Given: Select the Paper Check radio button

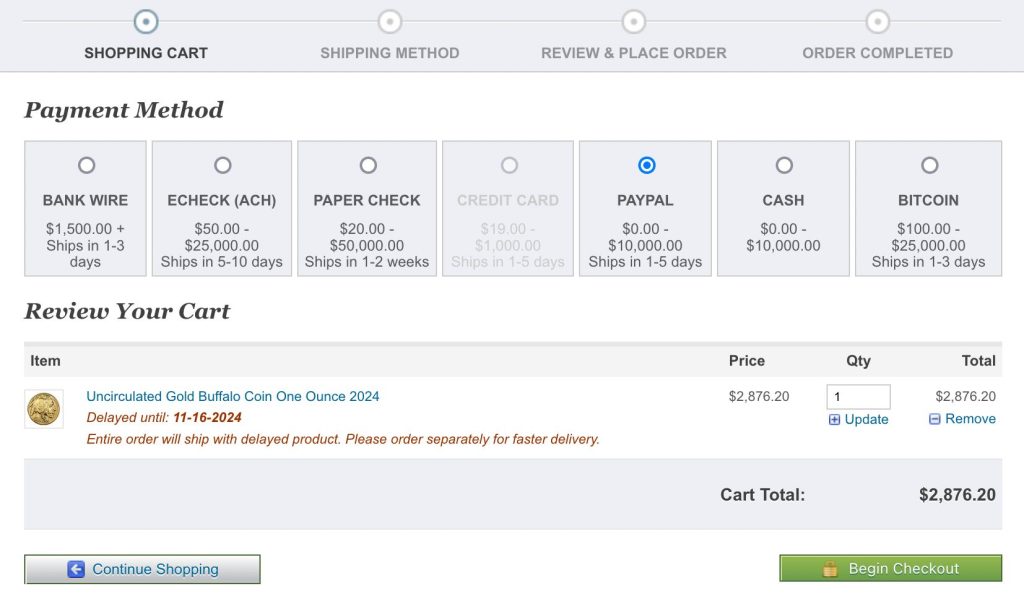Looking at the screenshot, I should coord(368,165).
